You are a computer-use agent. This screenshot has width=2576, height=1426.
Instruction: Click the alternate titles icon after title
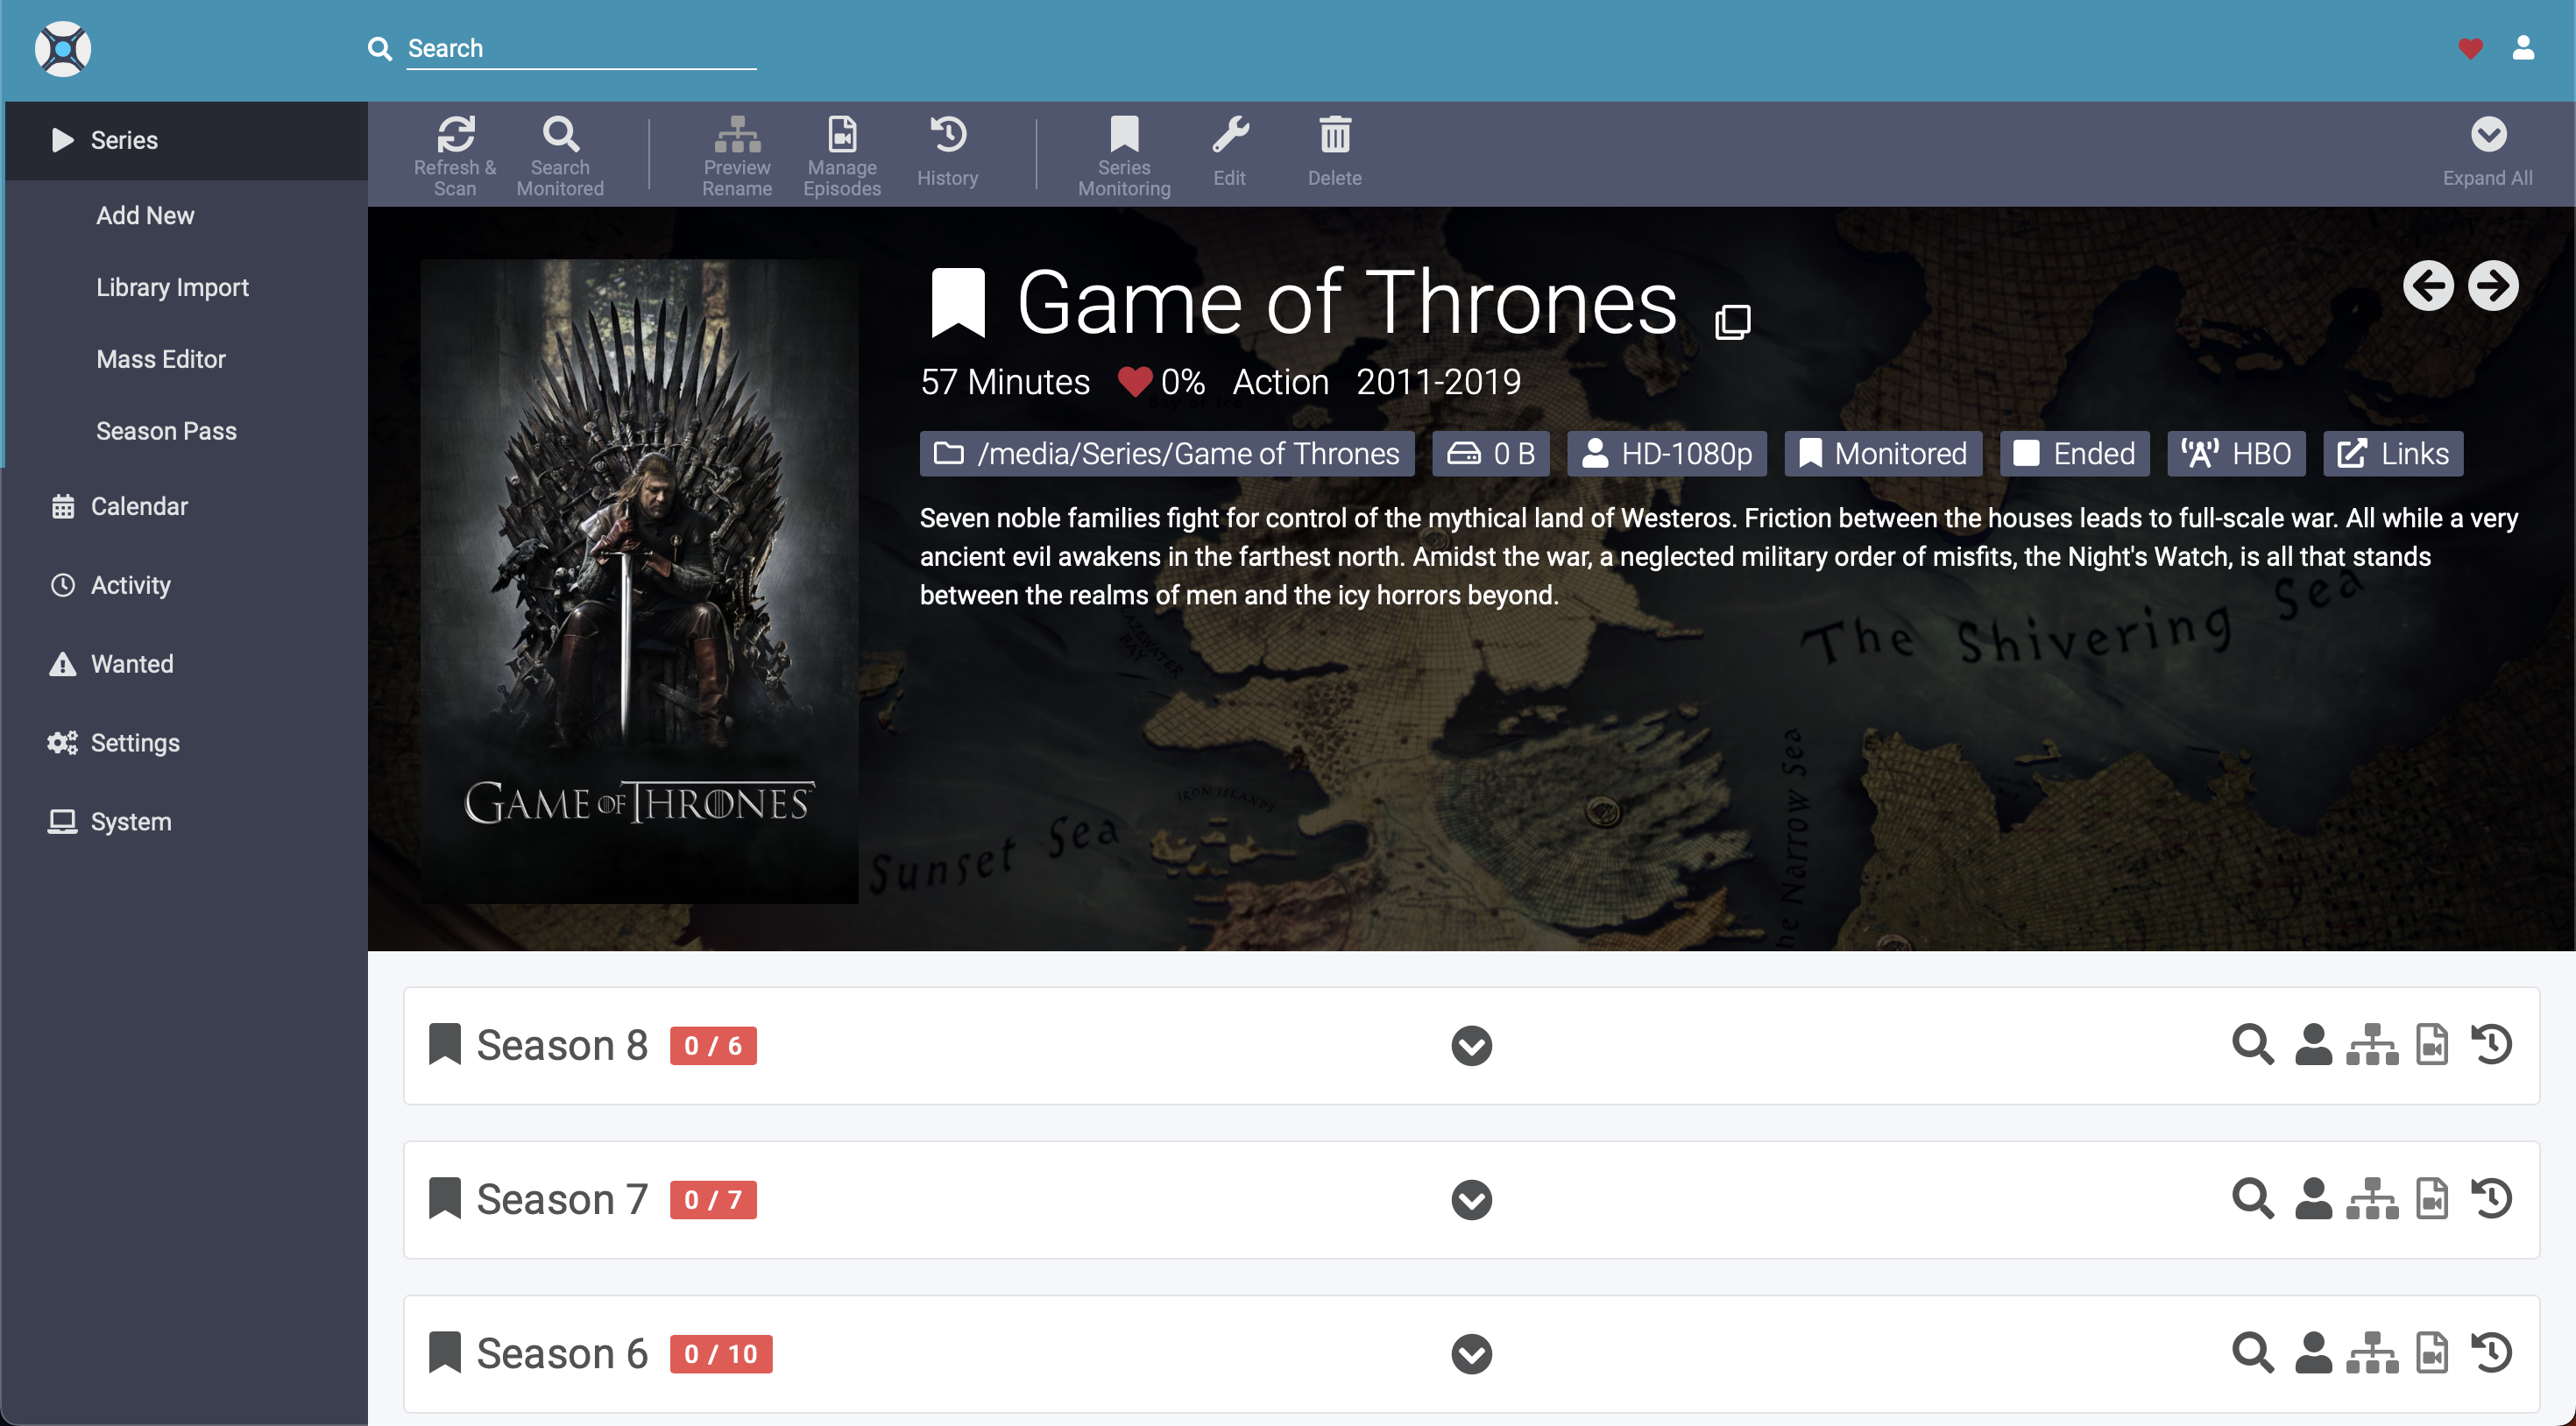click(x=1732, y=322)
